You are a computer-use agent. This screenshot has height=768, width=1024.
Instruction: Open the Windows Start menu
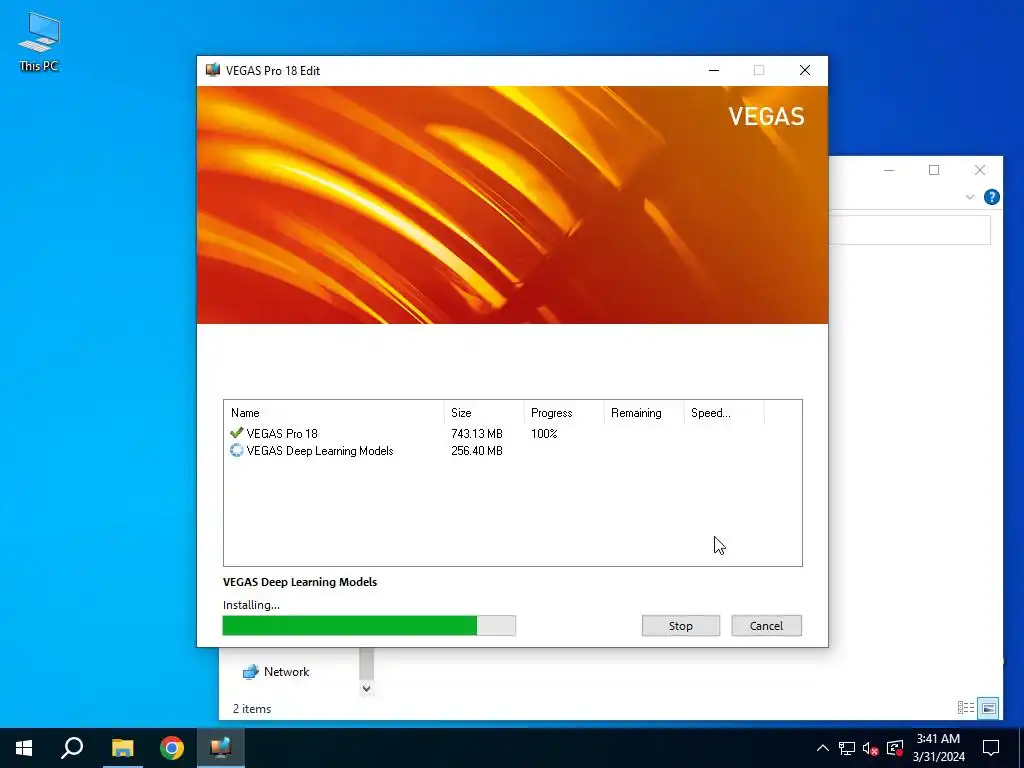point(24,748)
